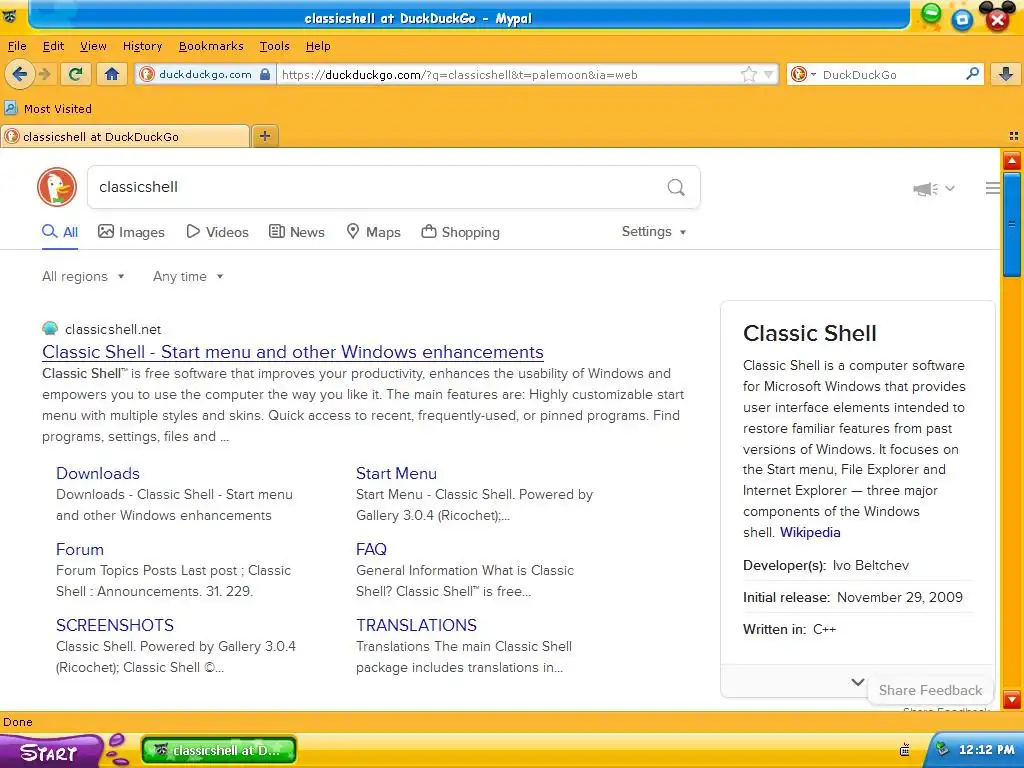Select the All results tab
The height and width of the screenshot is (768, 1024).
[60, 232]
